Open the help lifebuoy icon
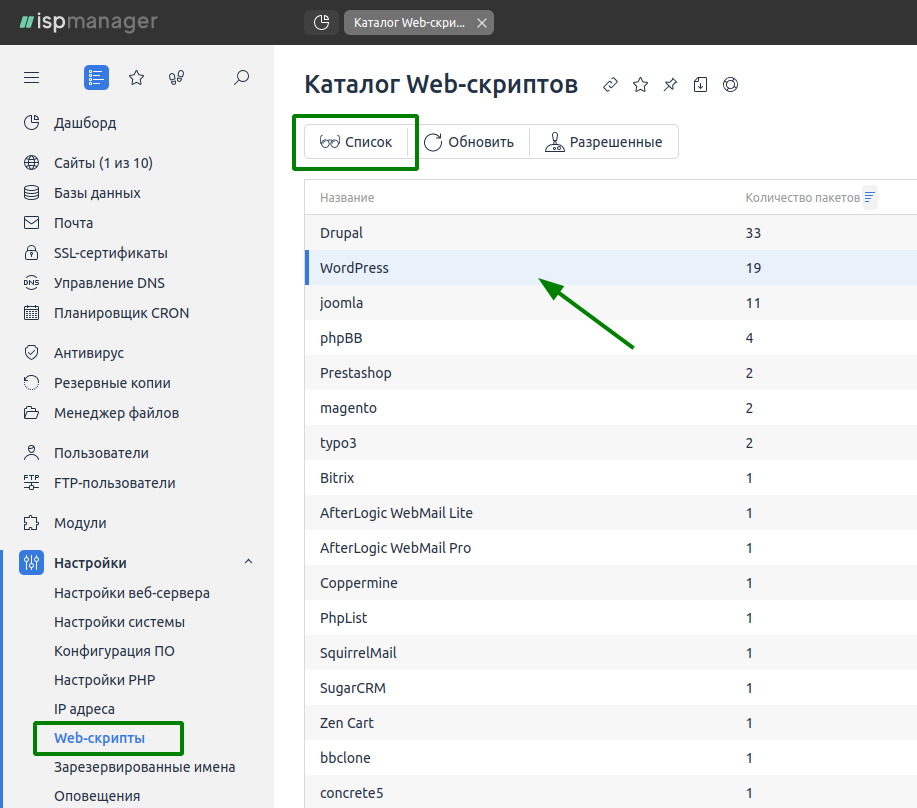 tap(730, 85)
